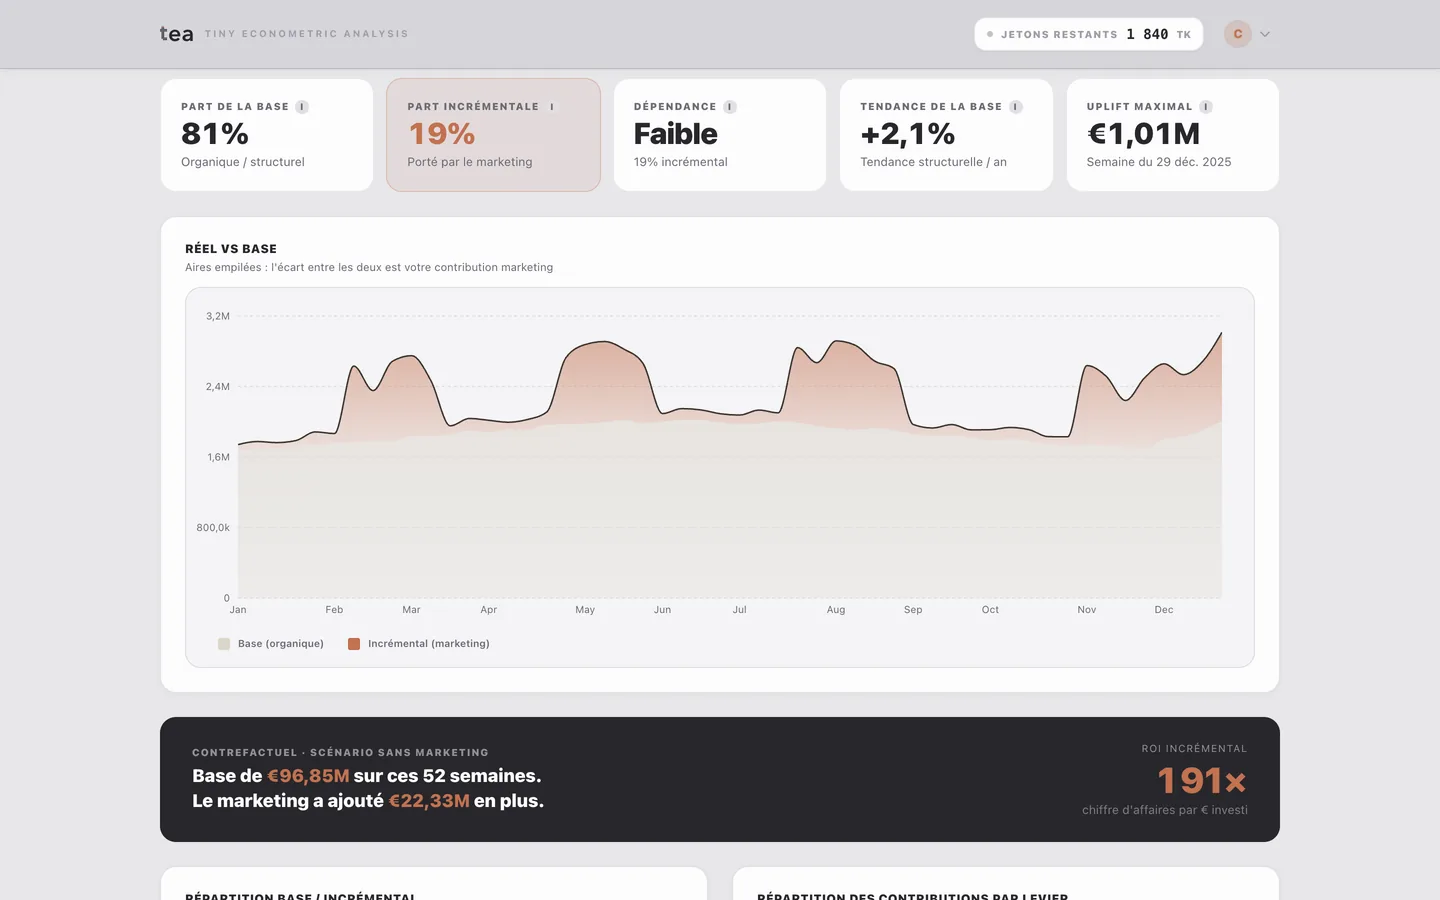Click the info icon beside Tendance de la base
The width and height of the screenshot is (1440, 900).
(1016, 107)
